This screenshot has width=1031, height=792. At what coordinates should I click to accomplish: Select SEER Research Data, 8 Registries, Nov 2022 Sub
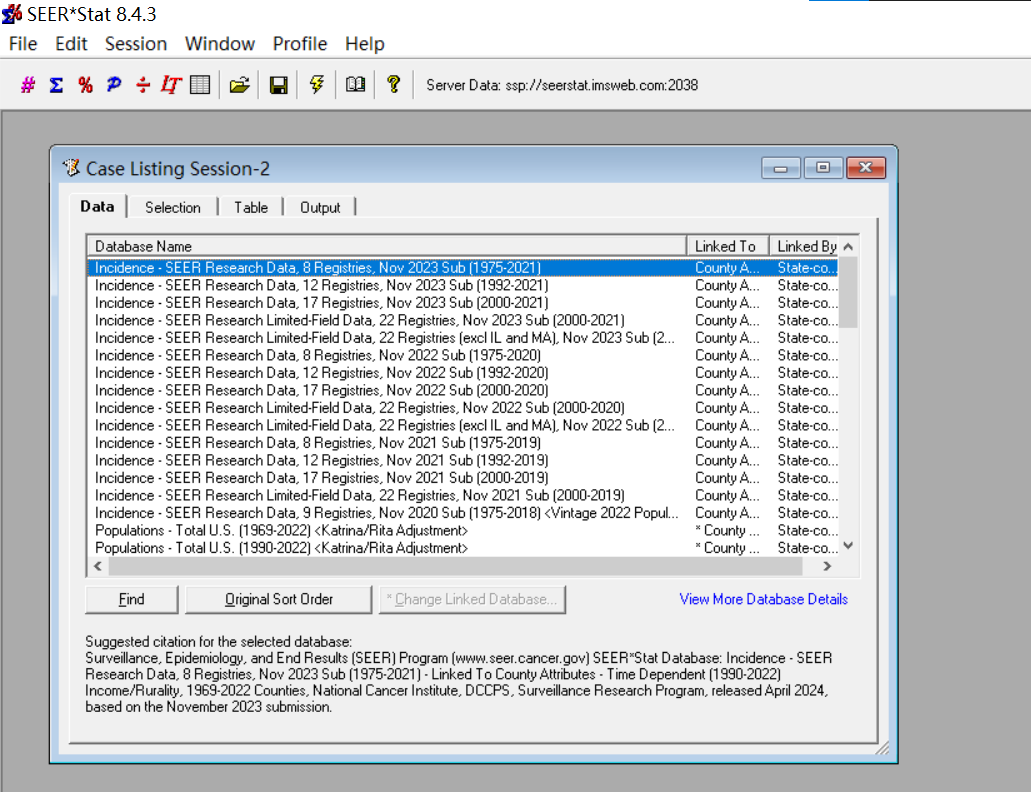pos(463,356)
